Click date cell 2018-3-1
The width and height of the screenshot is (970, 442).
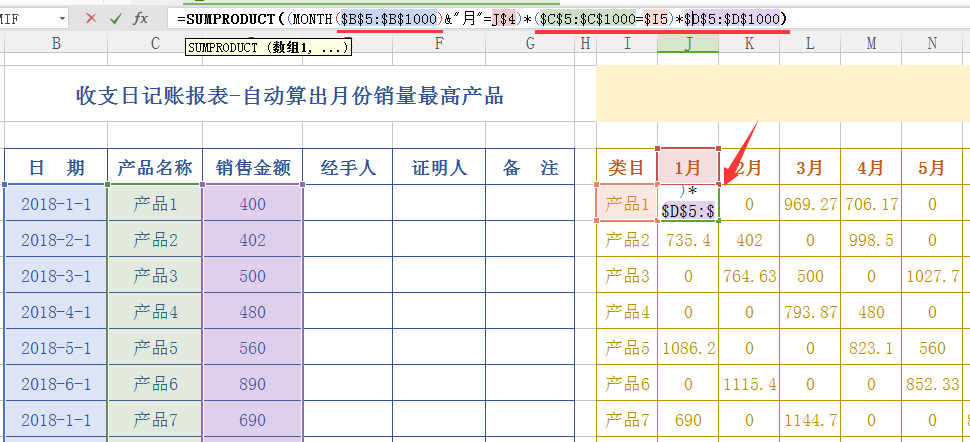point(56,275)
